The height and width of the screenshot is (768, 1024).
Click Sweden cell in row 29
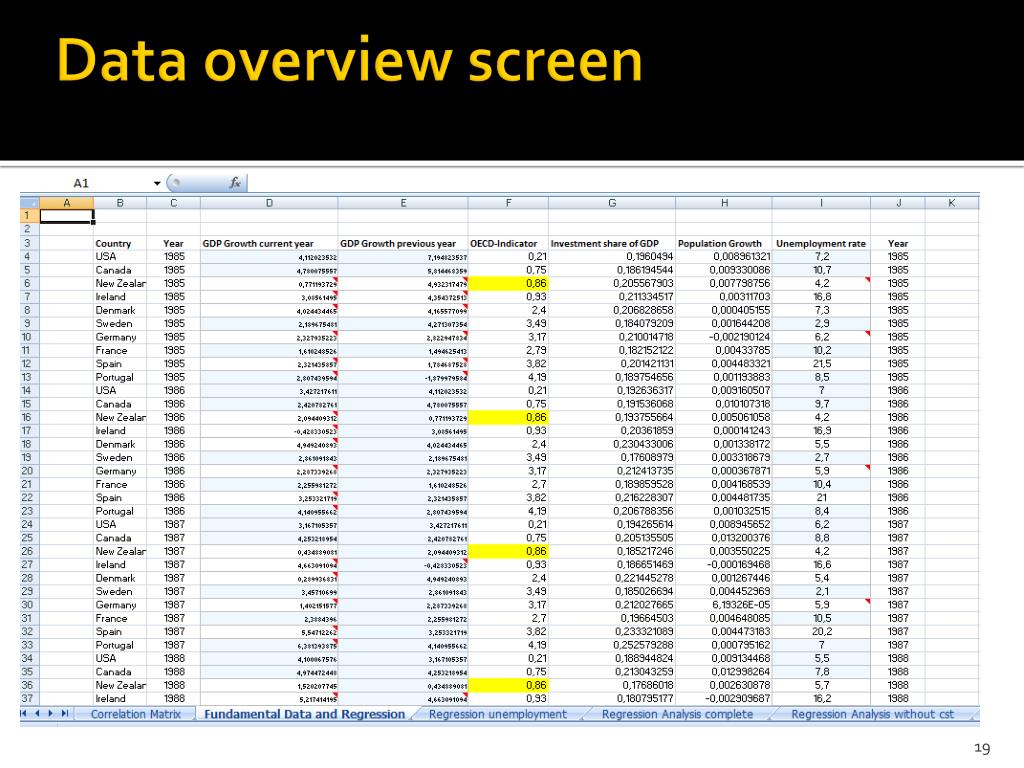coord(120,592)
